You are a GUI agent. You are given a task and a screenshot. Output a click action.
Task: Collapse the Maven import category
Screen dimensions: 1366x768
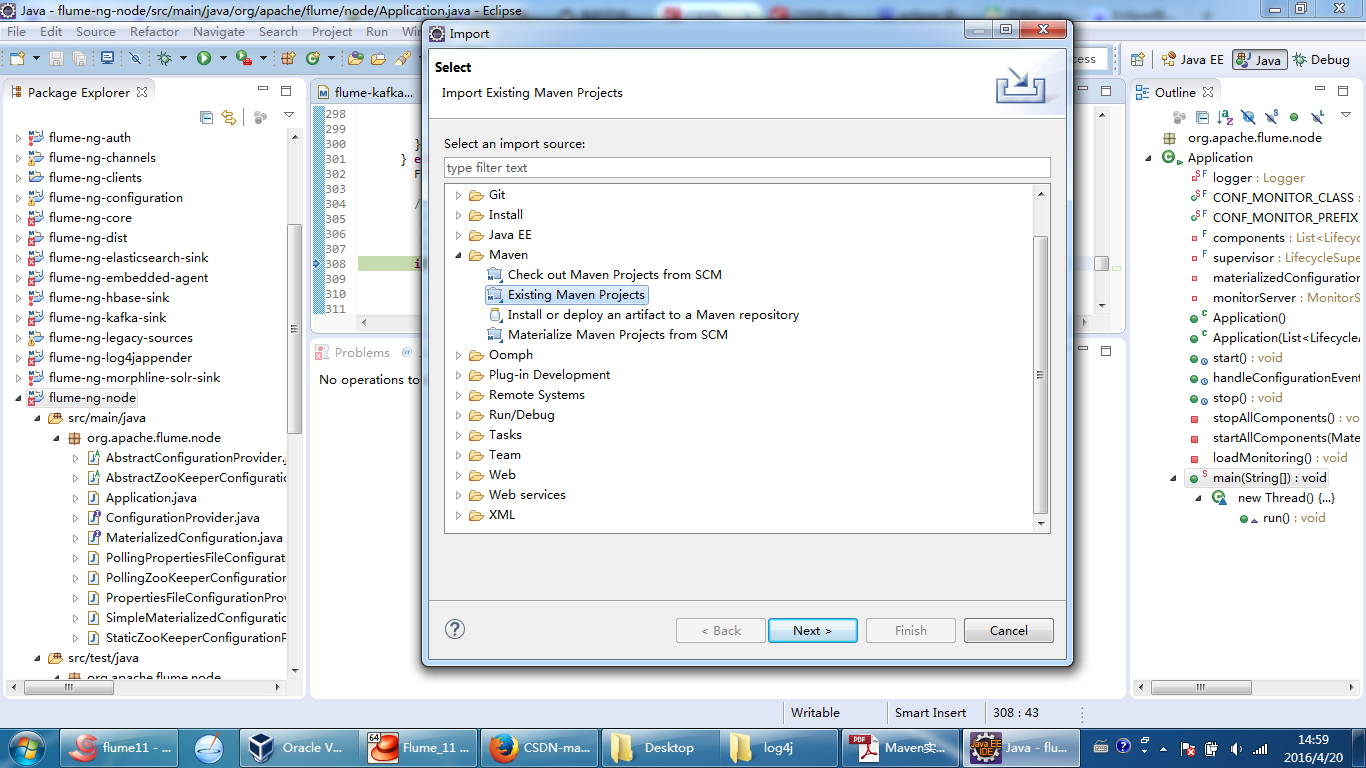click(459, 255)
